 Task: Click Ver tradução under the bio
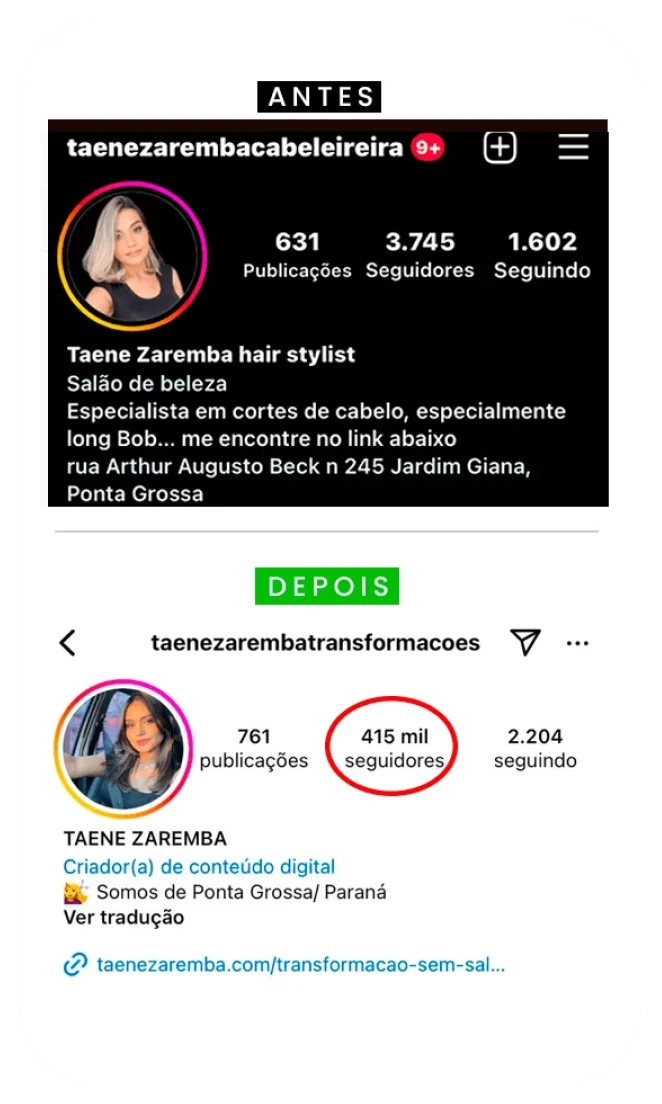coord(124,917)
